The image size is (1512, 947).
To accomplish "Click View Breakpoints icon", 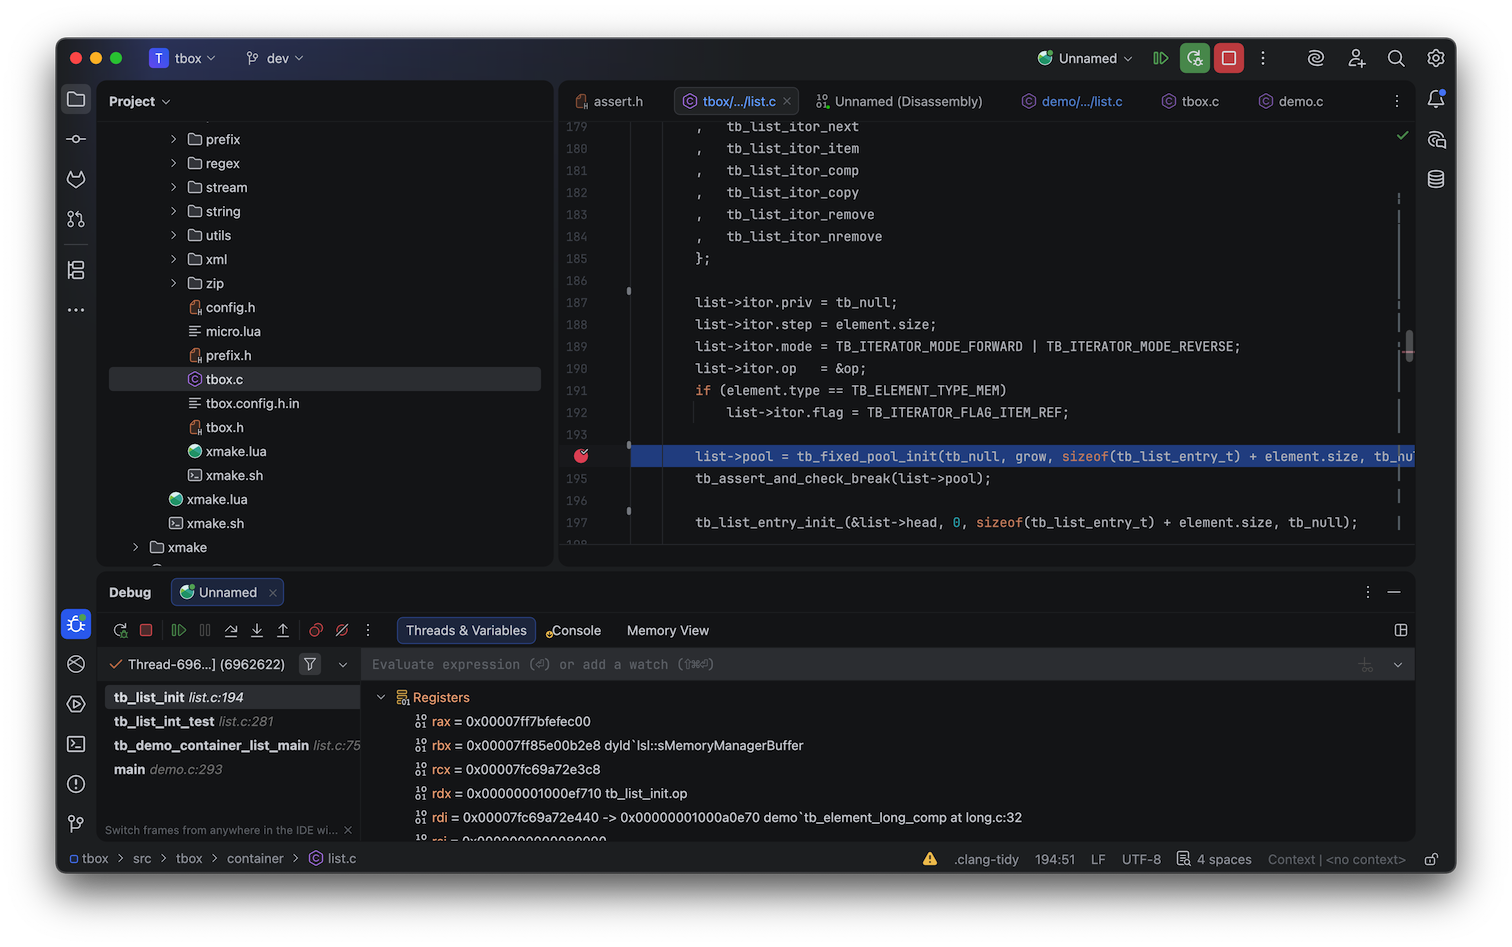I will click(x=316, y=630).
